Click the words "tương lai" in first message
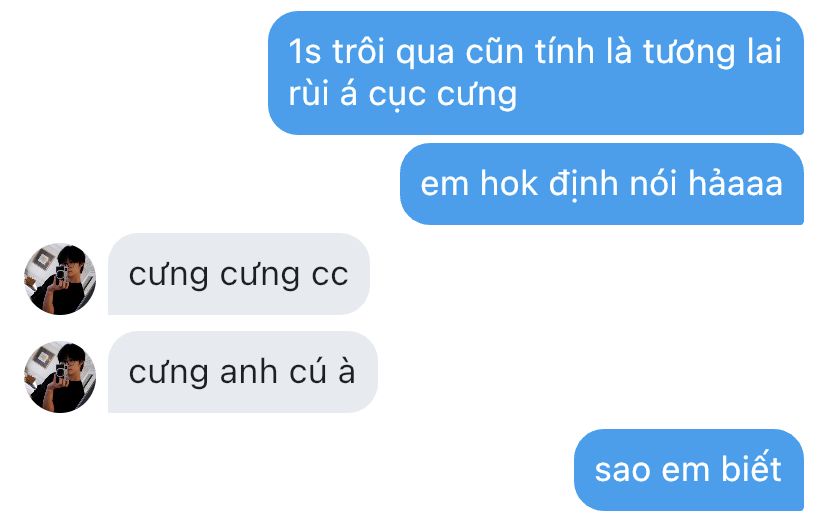The image size is (828, 518). click(712, 53)
